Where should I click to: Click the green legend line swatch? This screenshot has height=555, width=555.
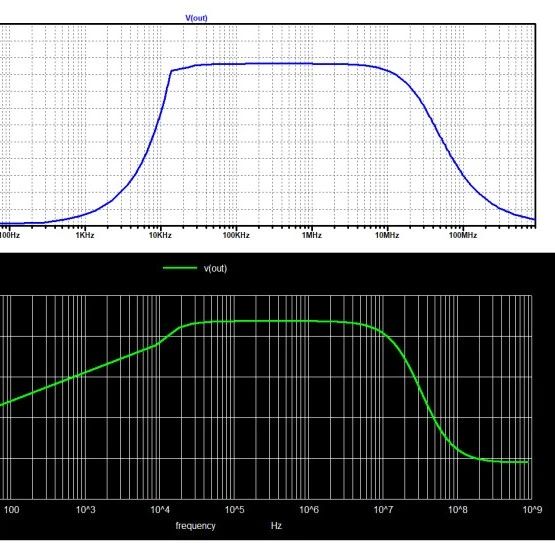[x=180, y=268]
